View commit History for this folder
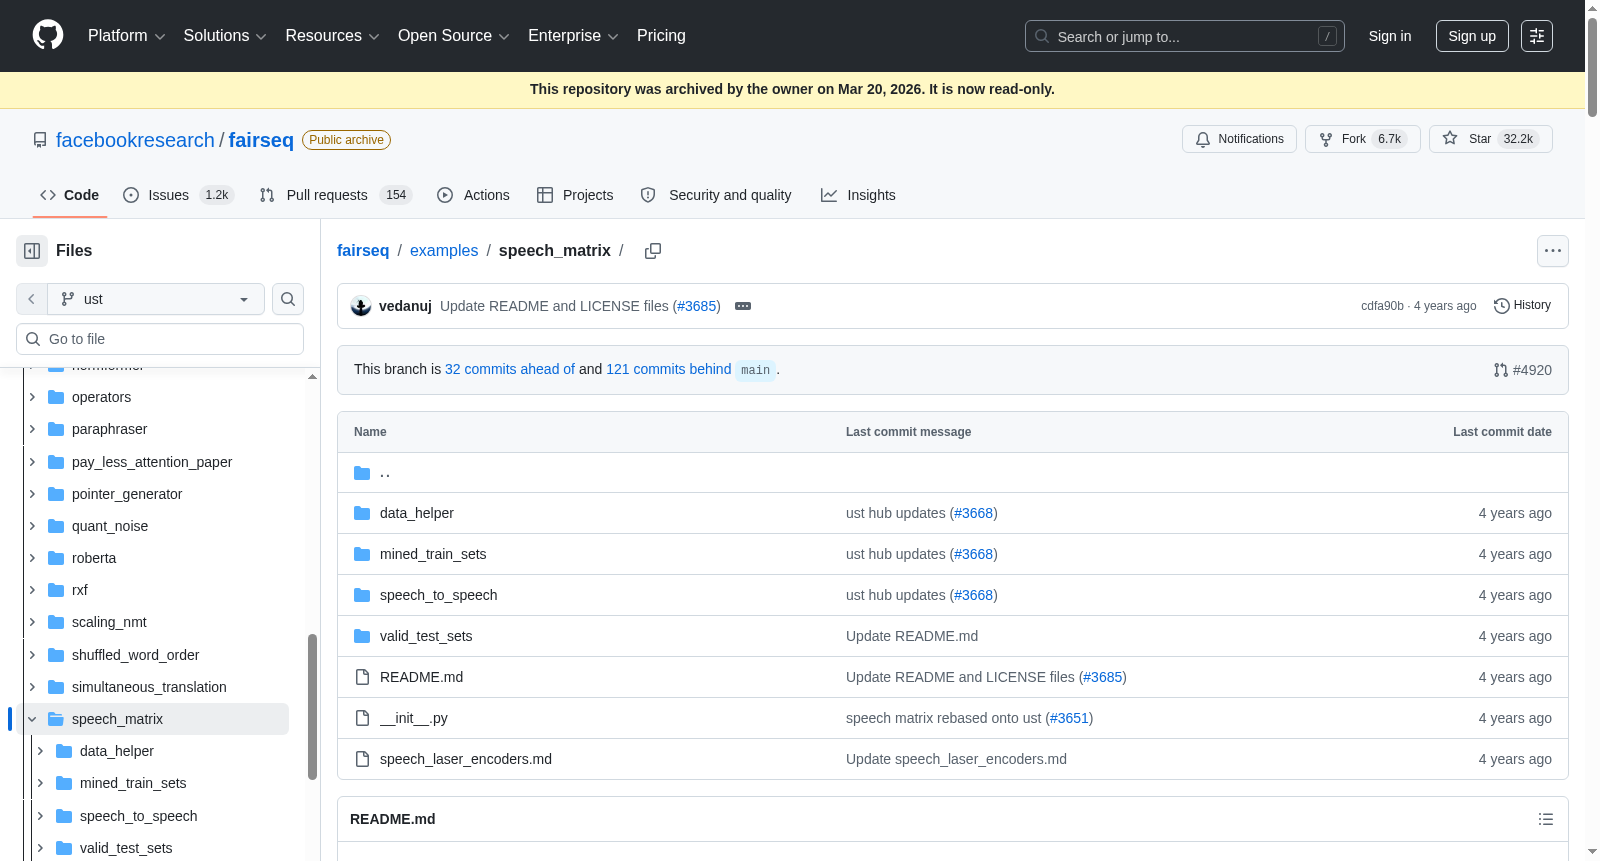This screenshot has height=861, width=1600. click(x=1522, y=306)
